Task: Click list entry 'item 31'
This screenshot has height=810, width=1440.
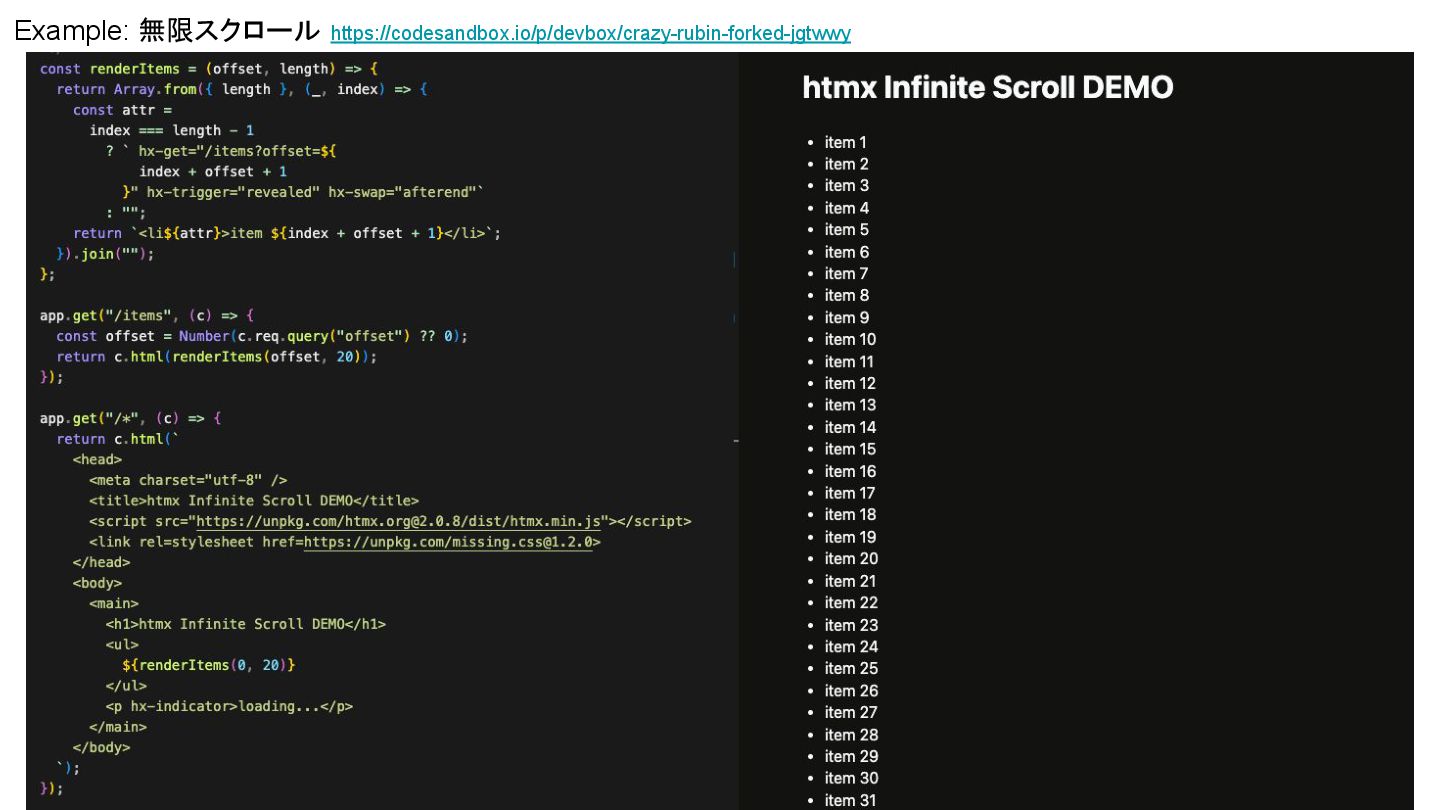Action: (x=850, y=800)
